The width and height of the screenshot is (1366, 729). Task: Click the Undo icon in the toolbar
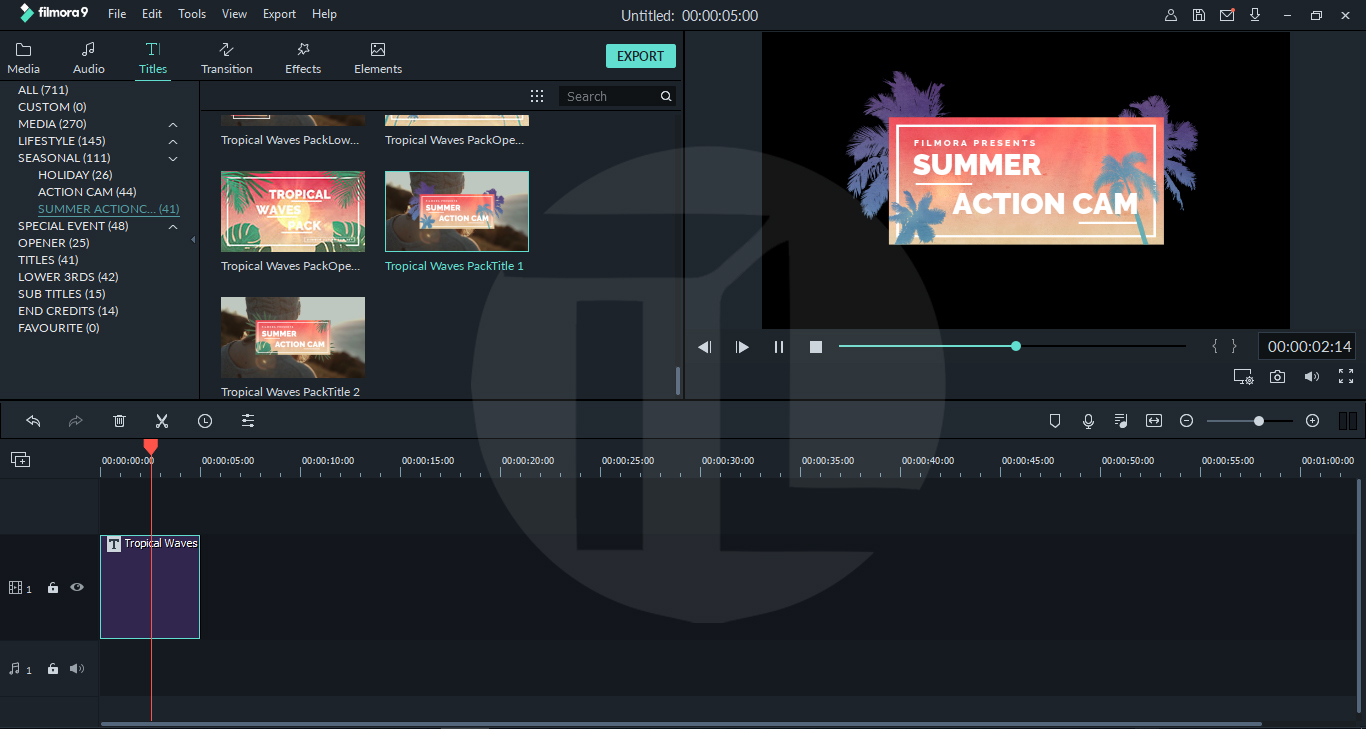pyautogui.click(x=33, y=420)
